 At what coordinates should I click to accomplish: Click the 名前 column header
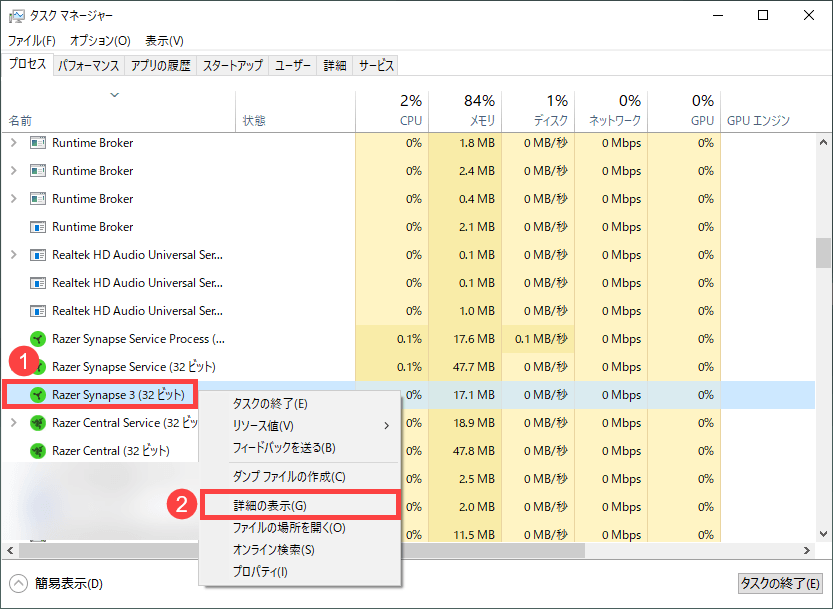(x=119, y=111)
